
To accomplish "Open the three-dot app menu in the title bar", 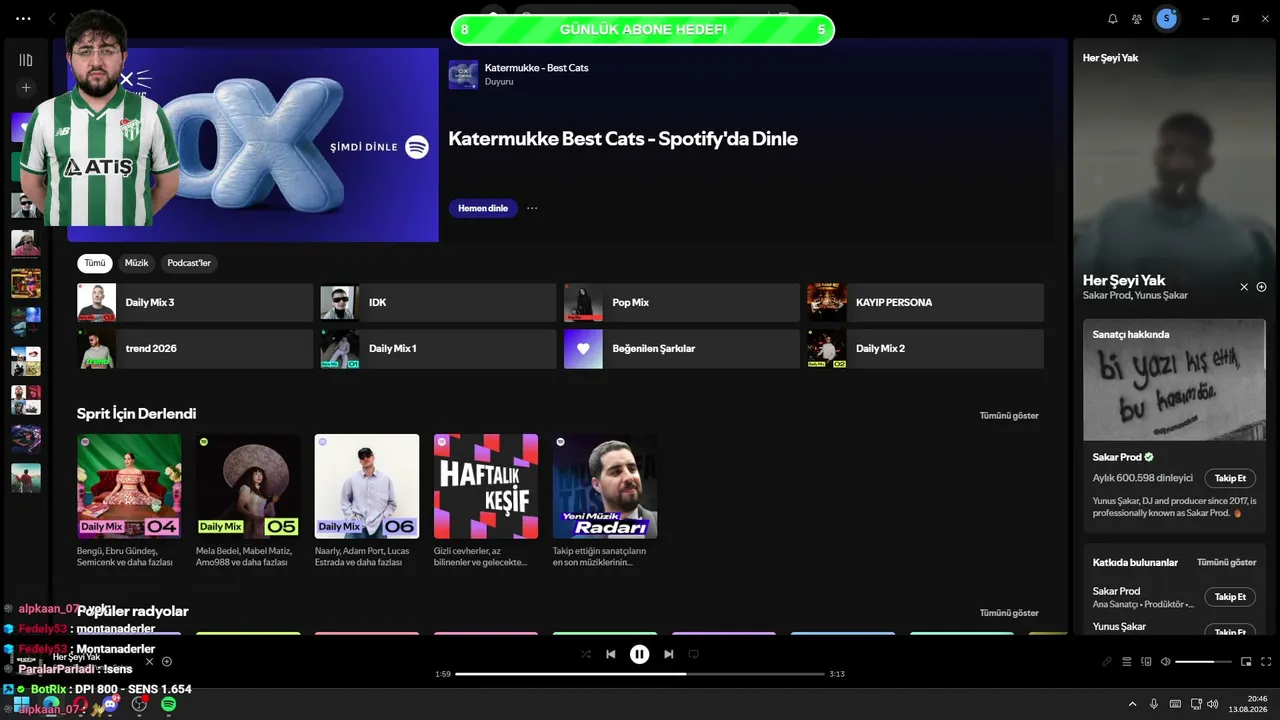I will click(x=23, y=19).
